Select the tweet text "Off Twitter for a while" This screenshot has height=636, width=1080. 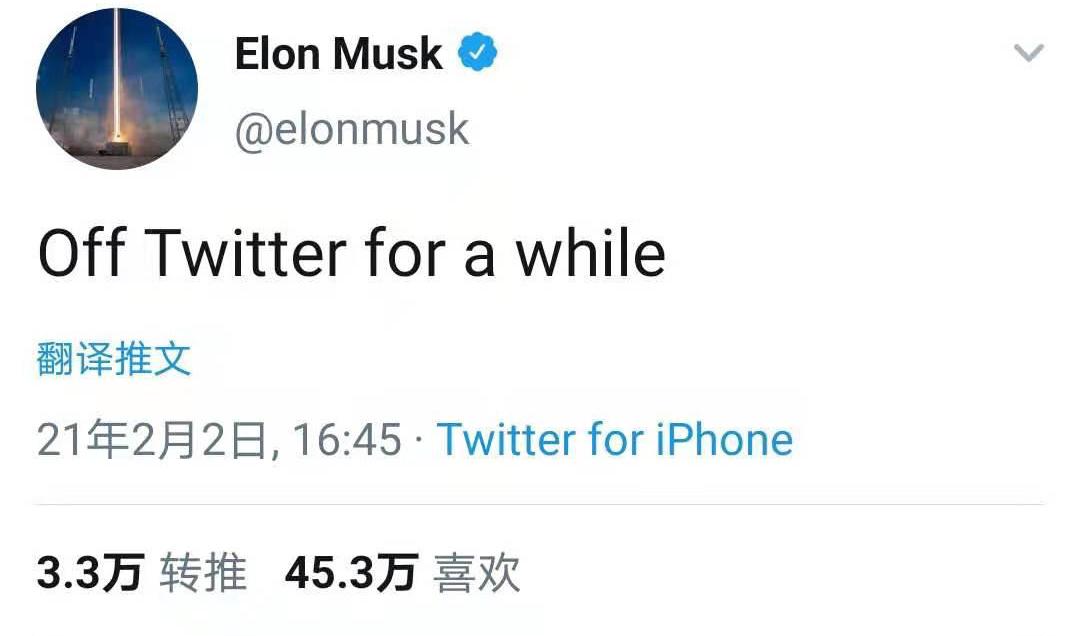click(351, 254)
